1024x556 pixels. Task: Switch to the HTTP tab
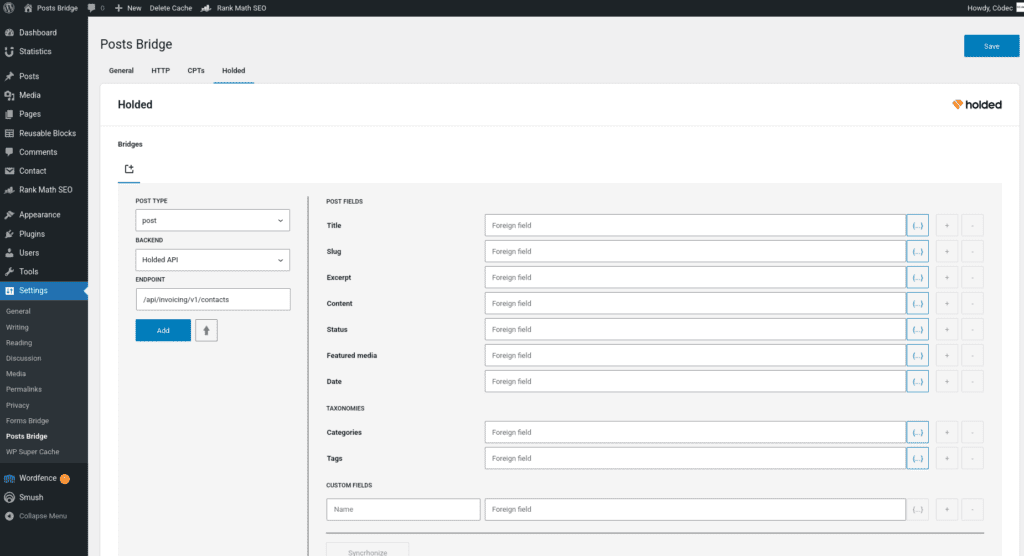160,71
